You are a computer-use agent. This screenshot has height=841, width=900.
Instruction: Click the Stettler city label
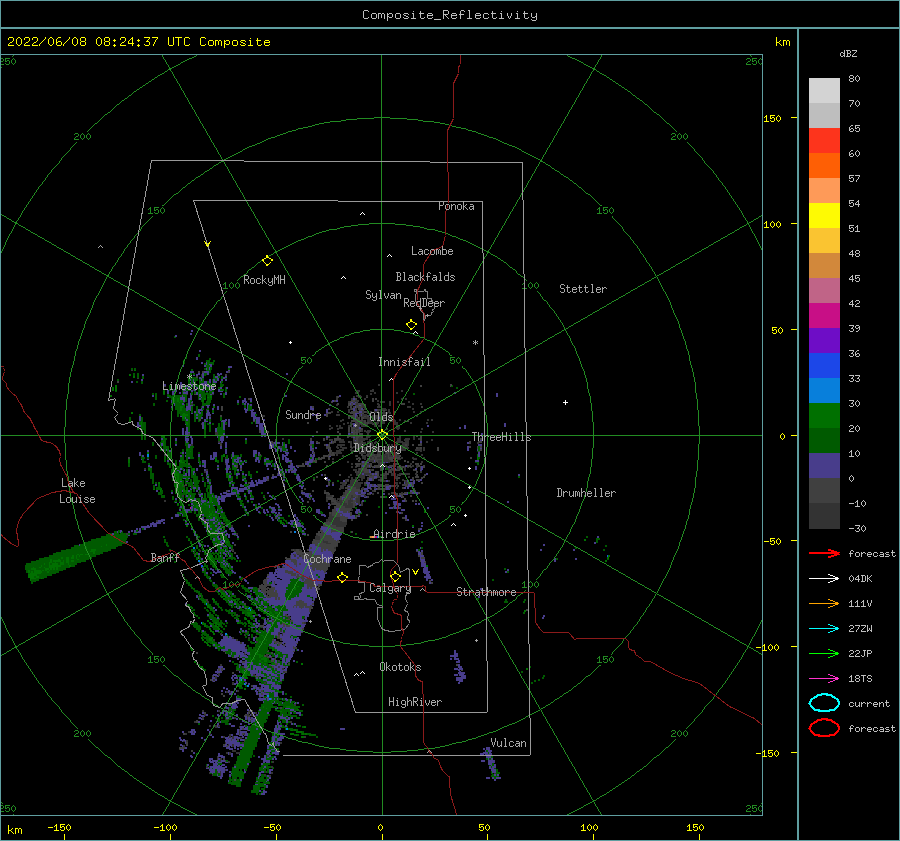coord(583,289)
